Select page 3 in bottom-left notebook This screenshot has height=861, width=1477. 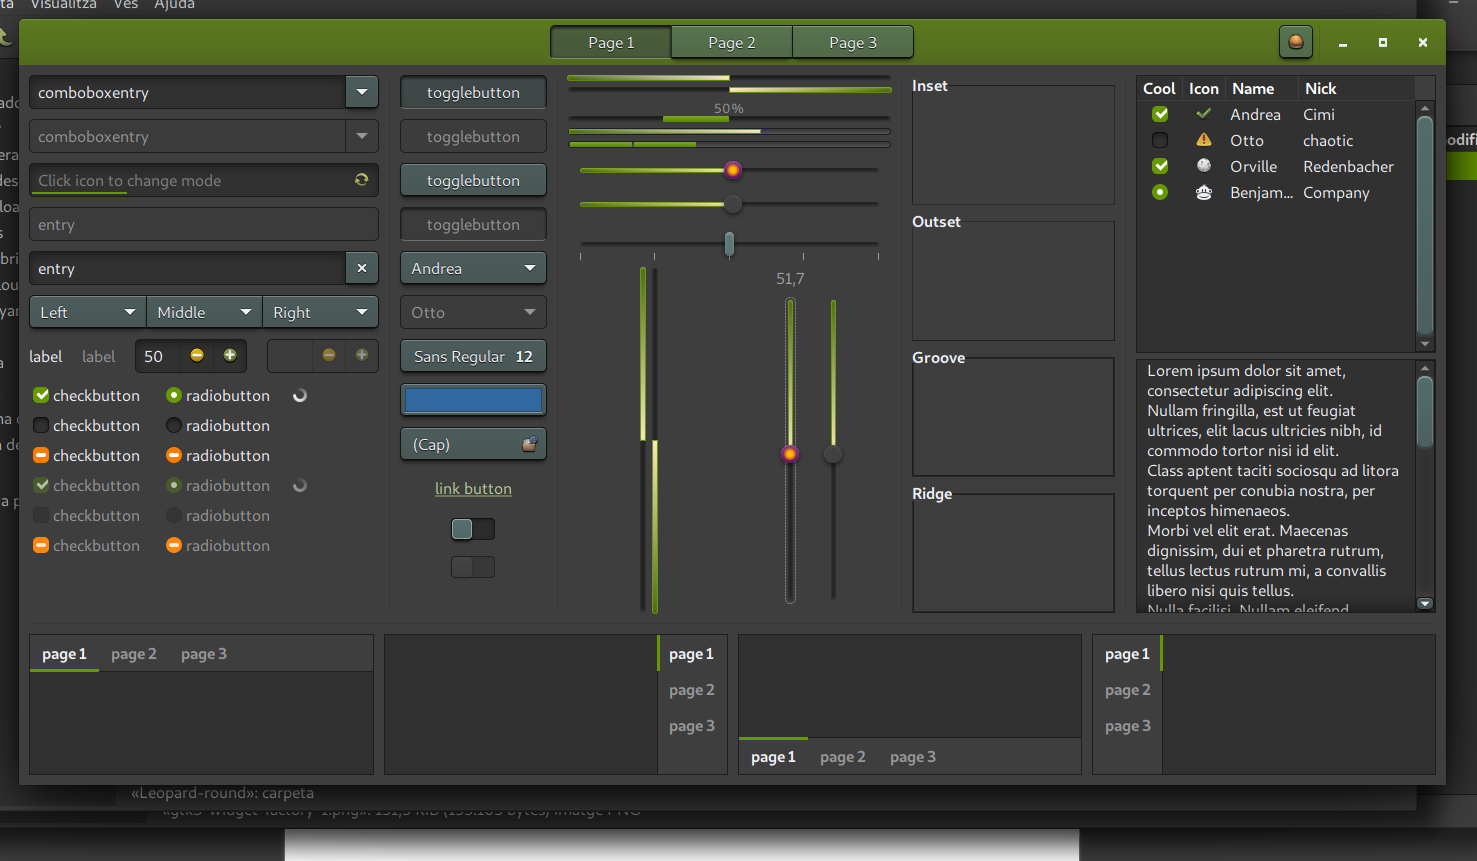point(204,654)
